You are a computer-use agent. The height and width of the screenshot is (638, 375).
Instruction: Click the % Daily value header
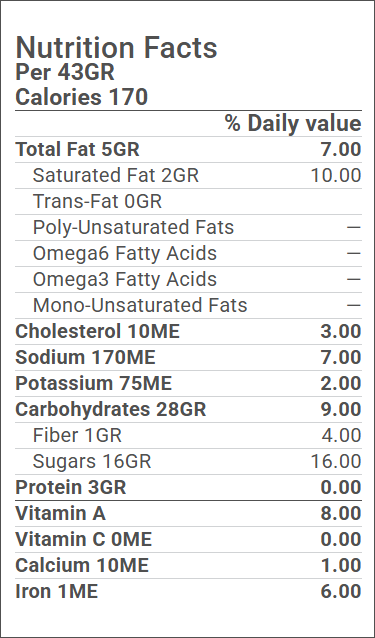pyautogui.click(x=293, y=123)
